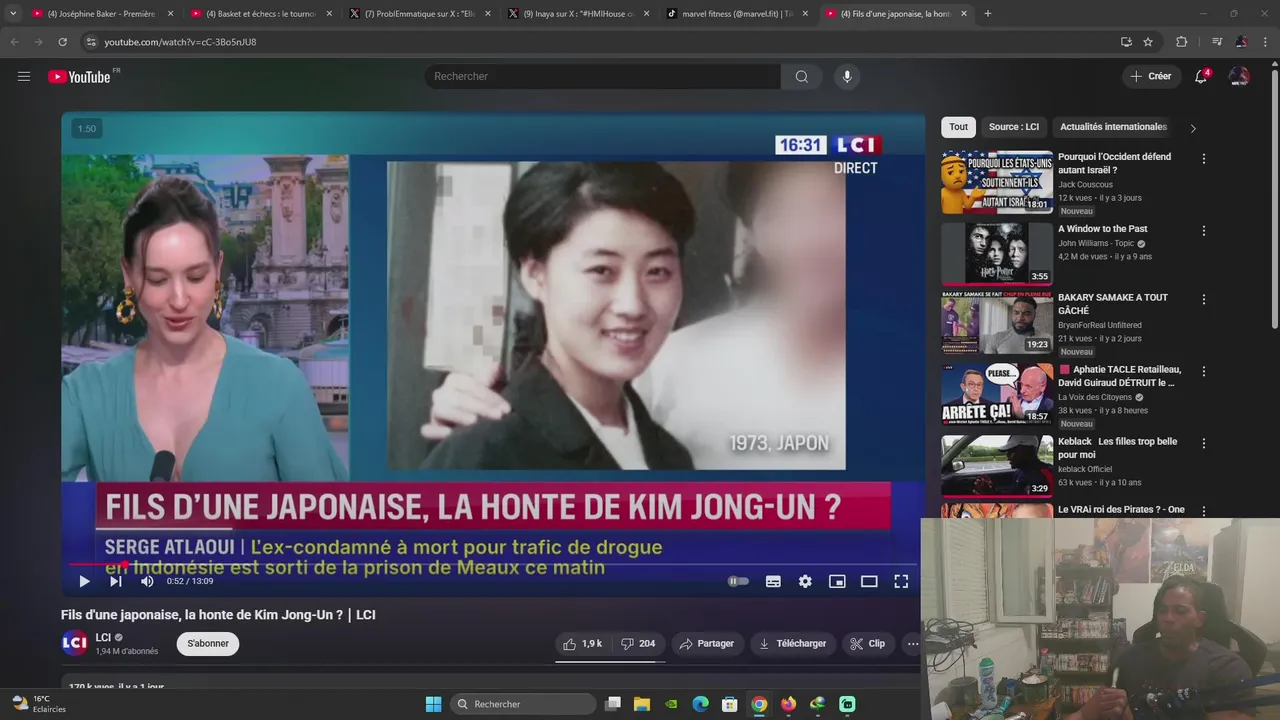This screenshot has width=1280, height=720.
Task: Select the Actualités internationales chip
Action: coord(1113,127)
